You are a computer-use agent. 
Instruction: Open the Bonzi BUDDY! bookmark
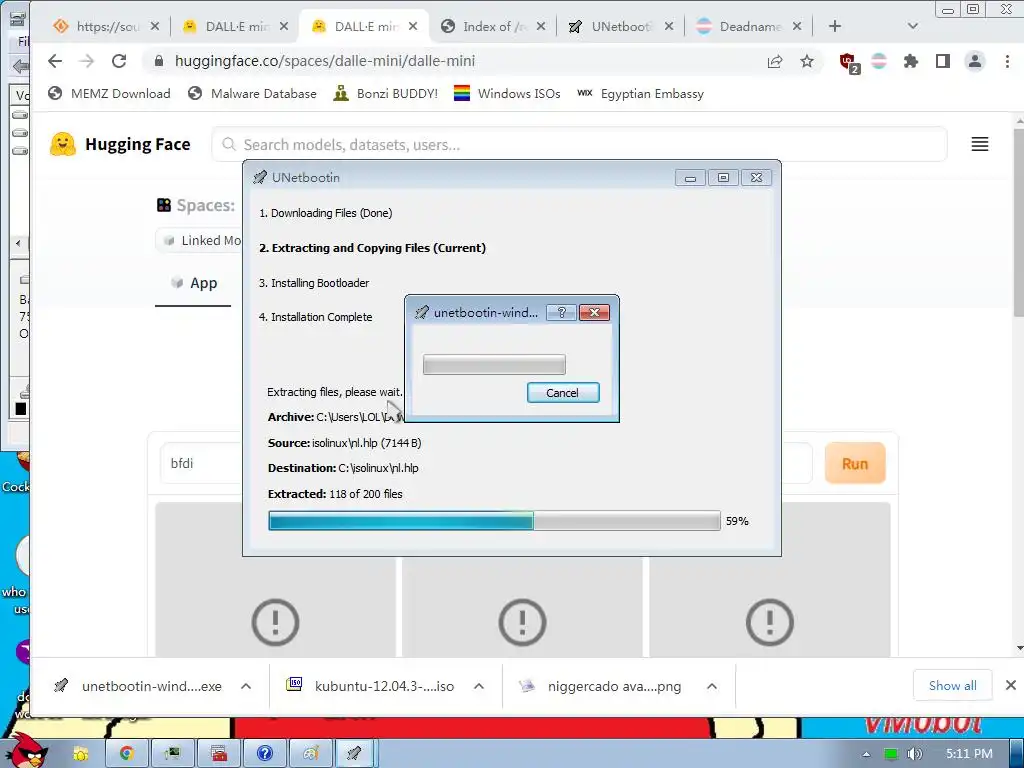point(385,93)
